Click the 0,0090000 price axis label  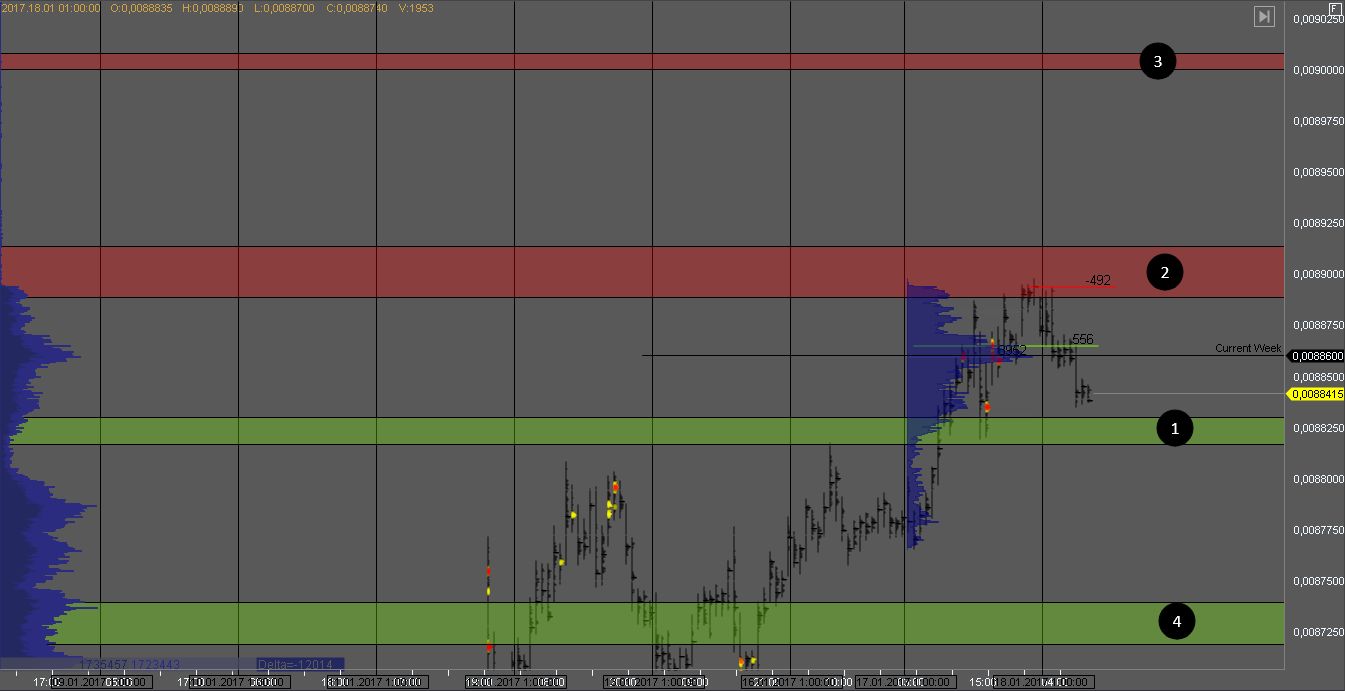point(1317,70)
